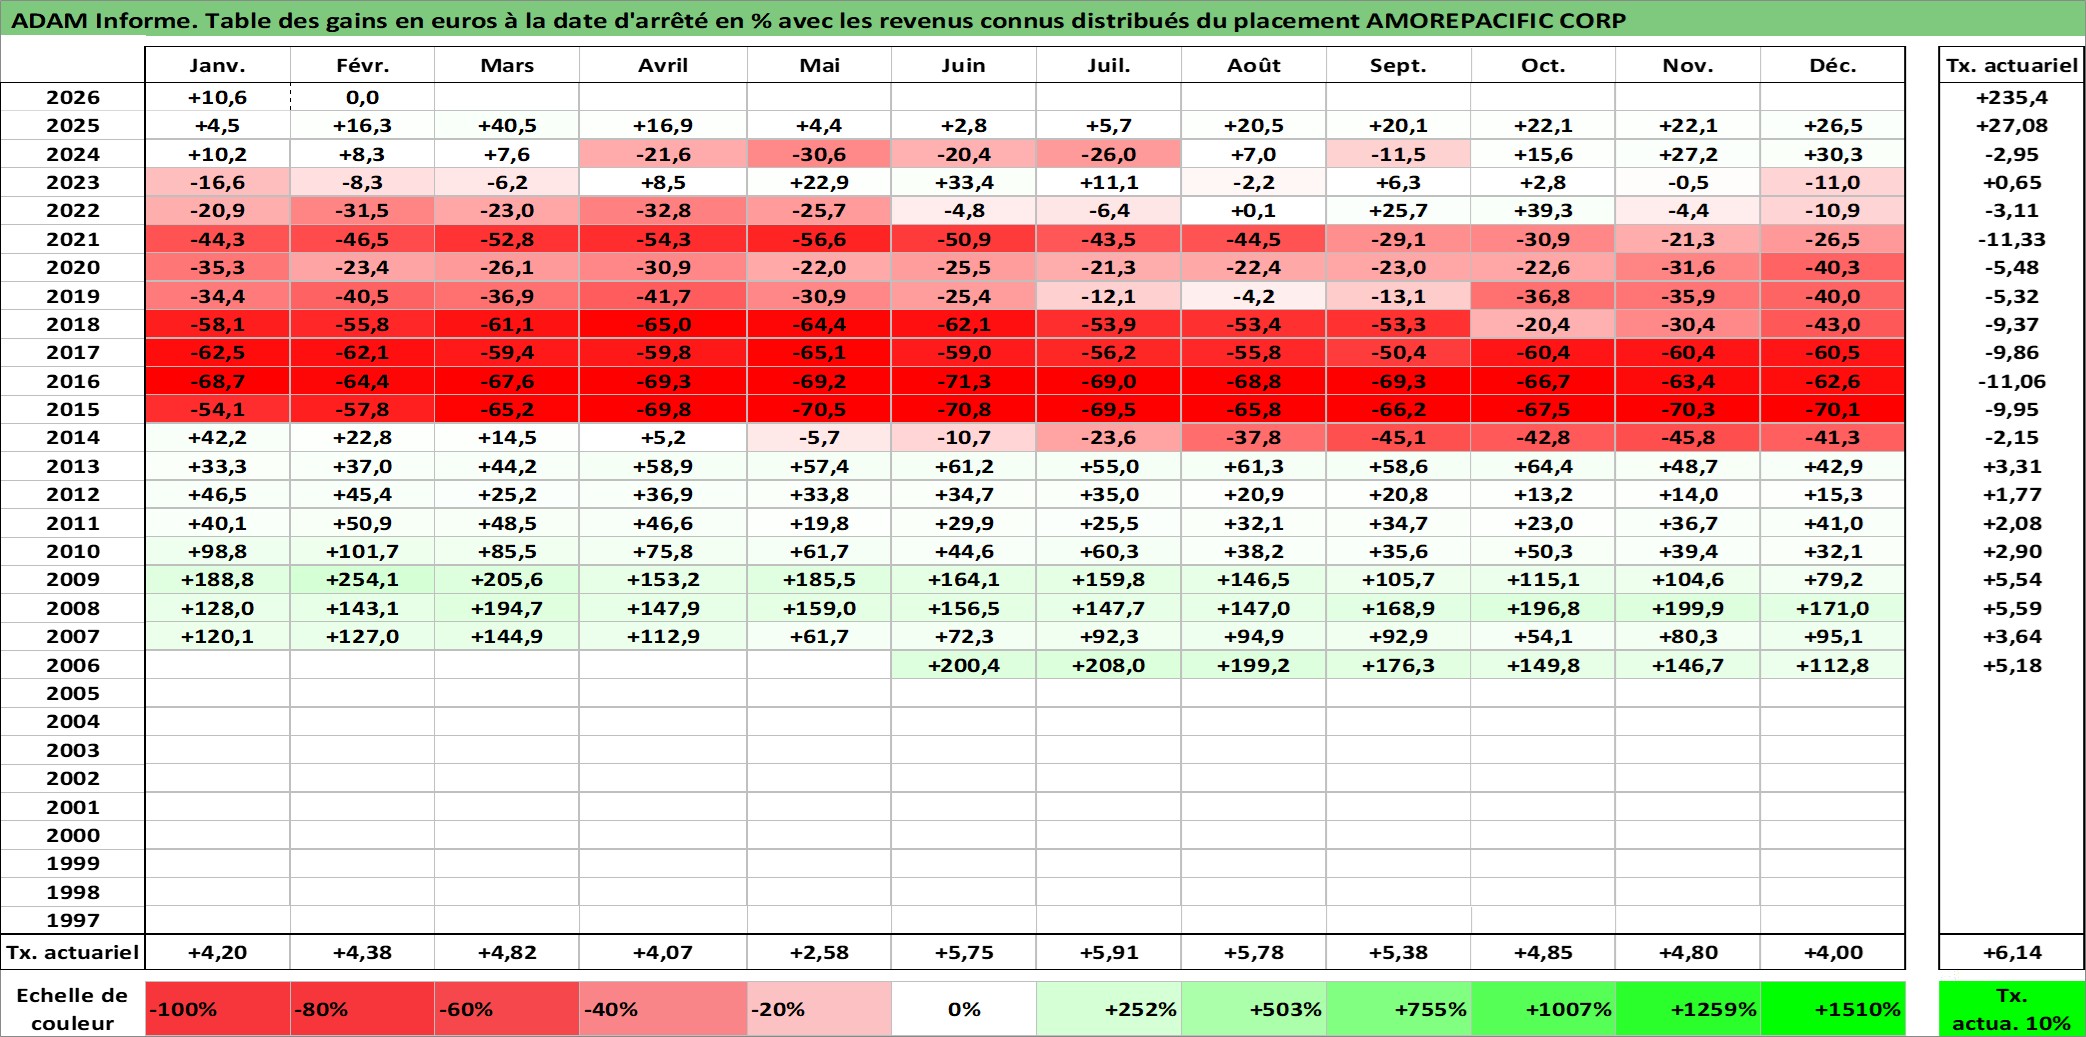Click the 2018 April value '-65,0'
This screenshot has width=2086, height=1037.
[663, 324]
